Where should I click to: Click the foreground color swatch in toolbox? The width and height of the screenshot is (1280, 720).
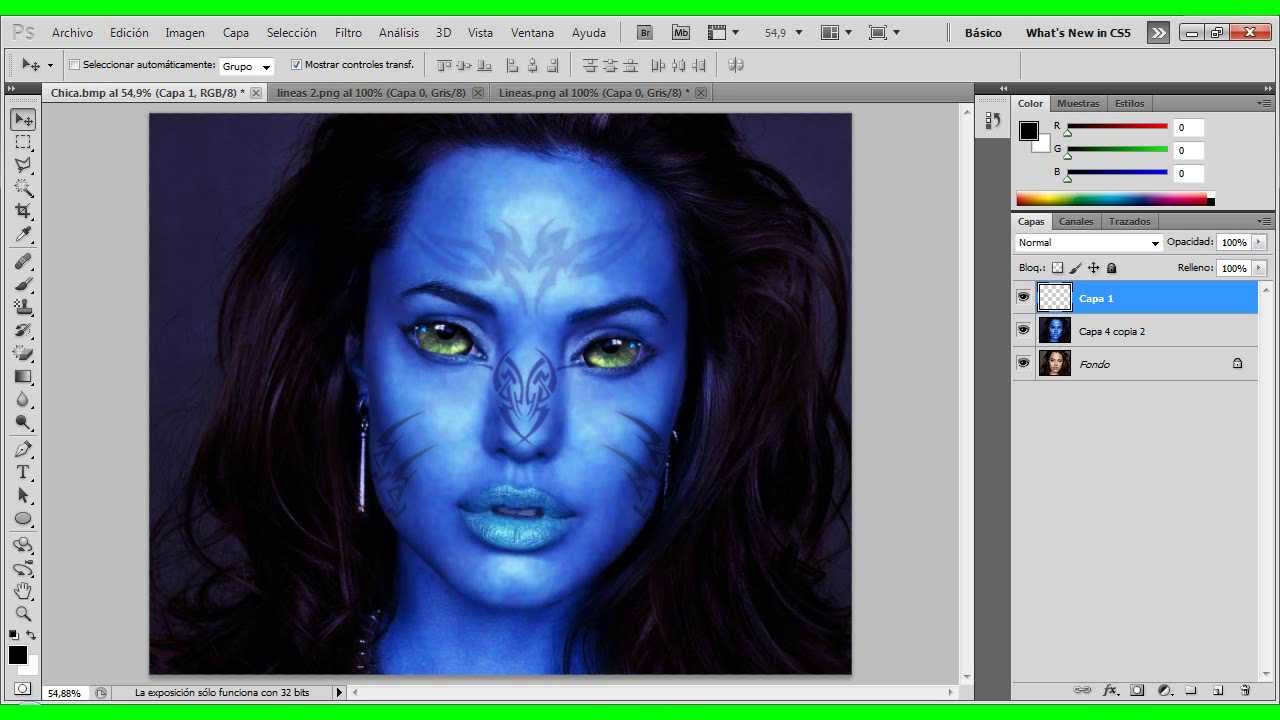18,655
